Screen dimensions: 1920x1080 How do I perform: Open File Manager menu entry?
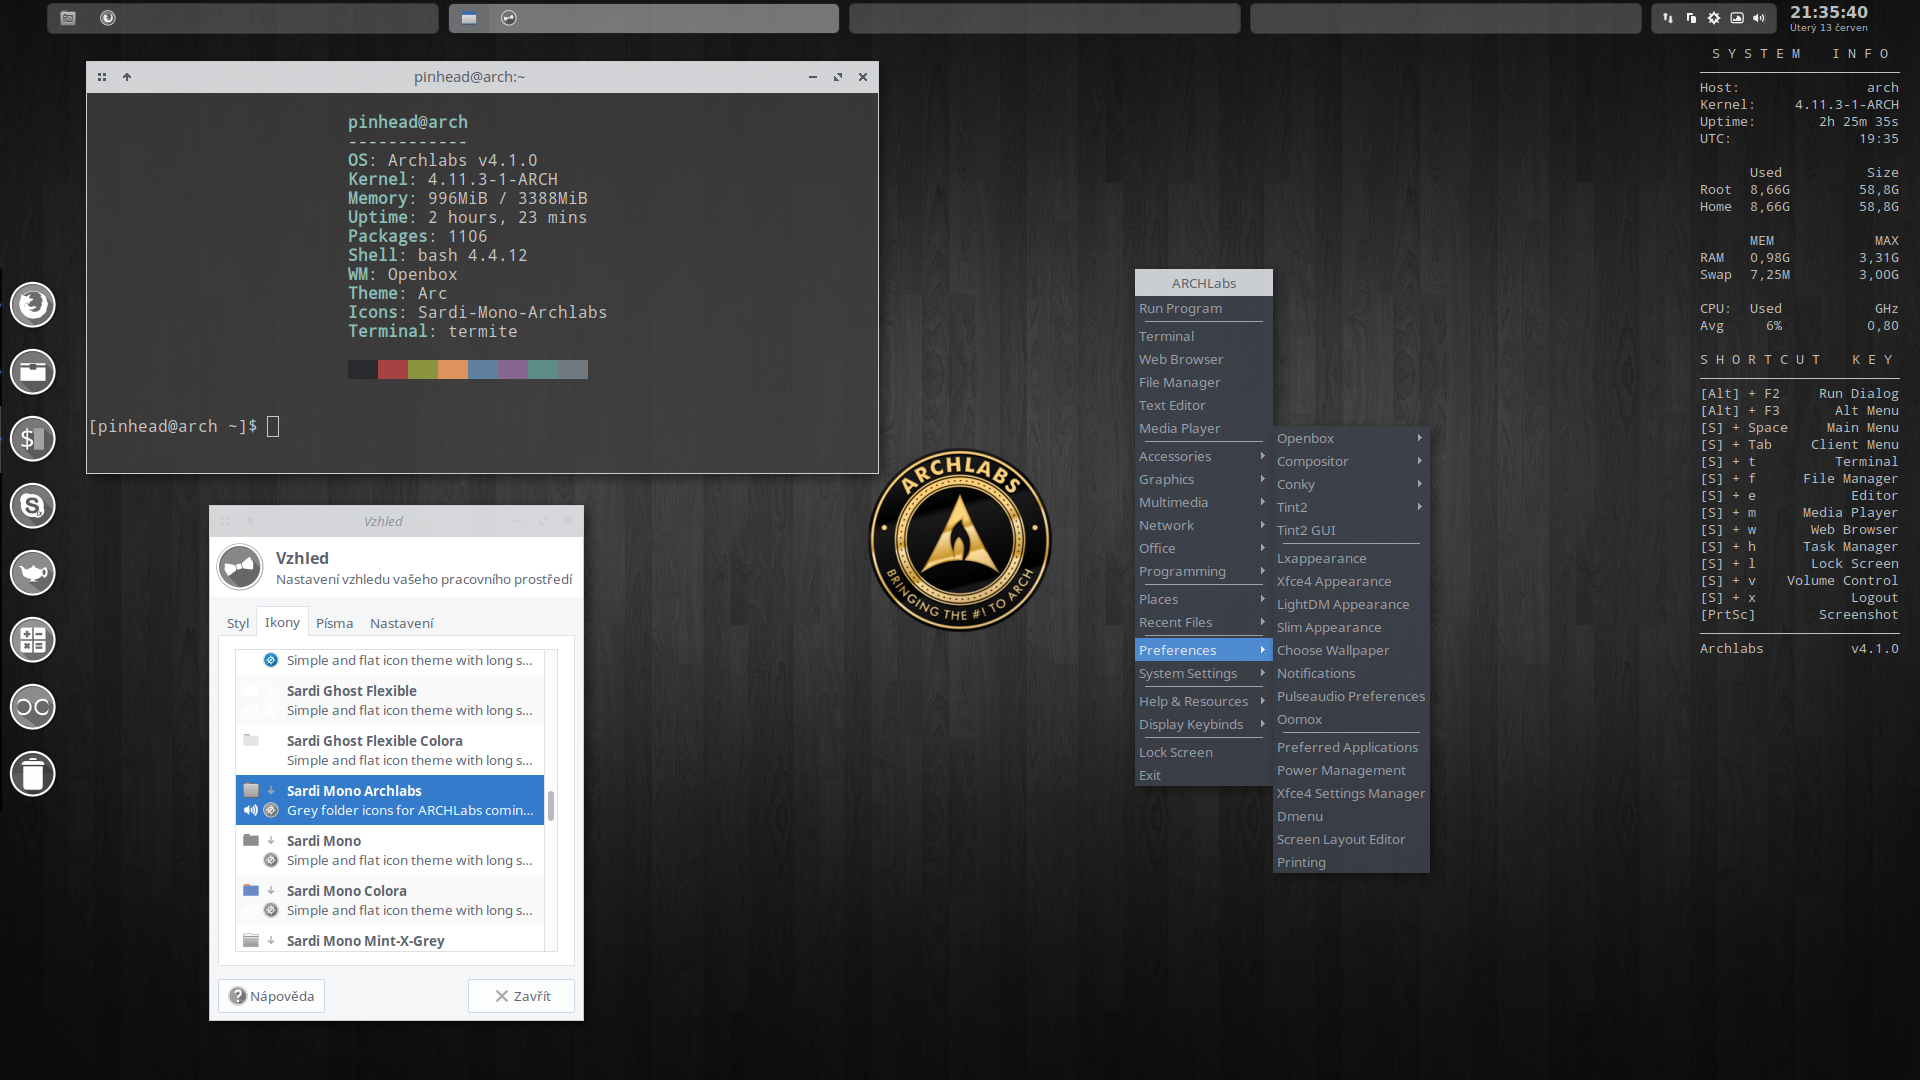pos(1203,383)
